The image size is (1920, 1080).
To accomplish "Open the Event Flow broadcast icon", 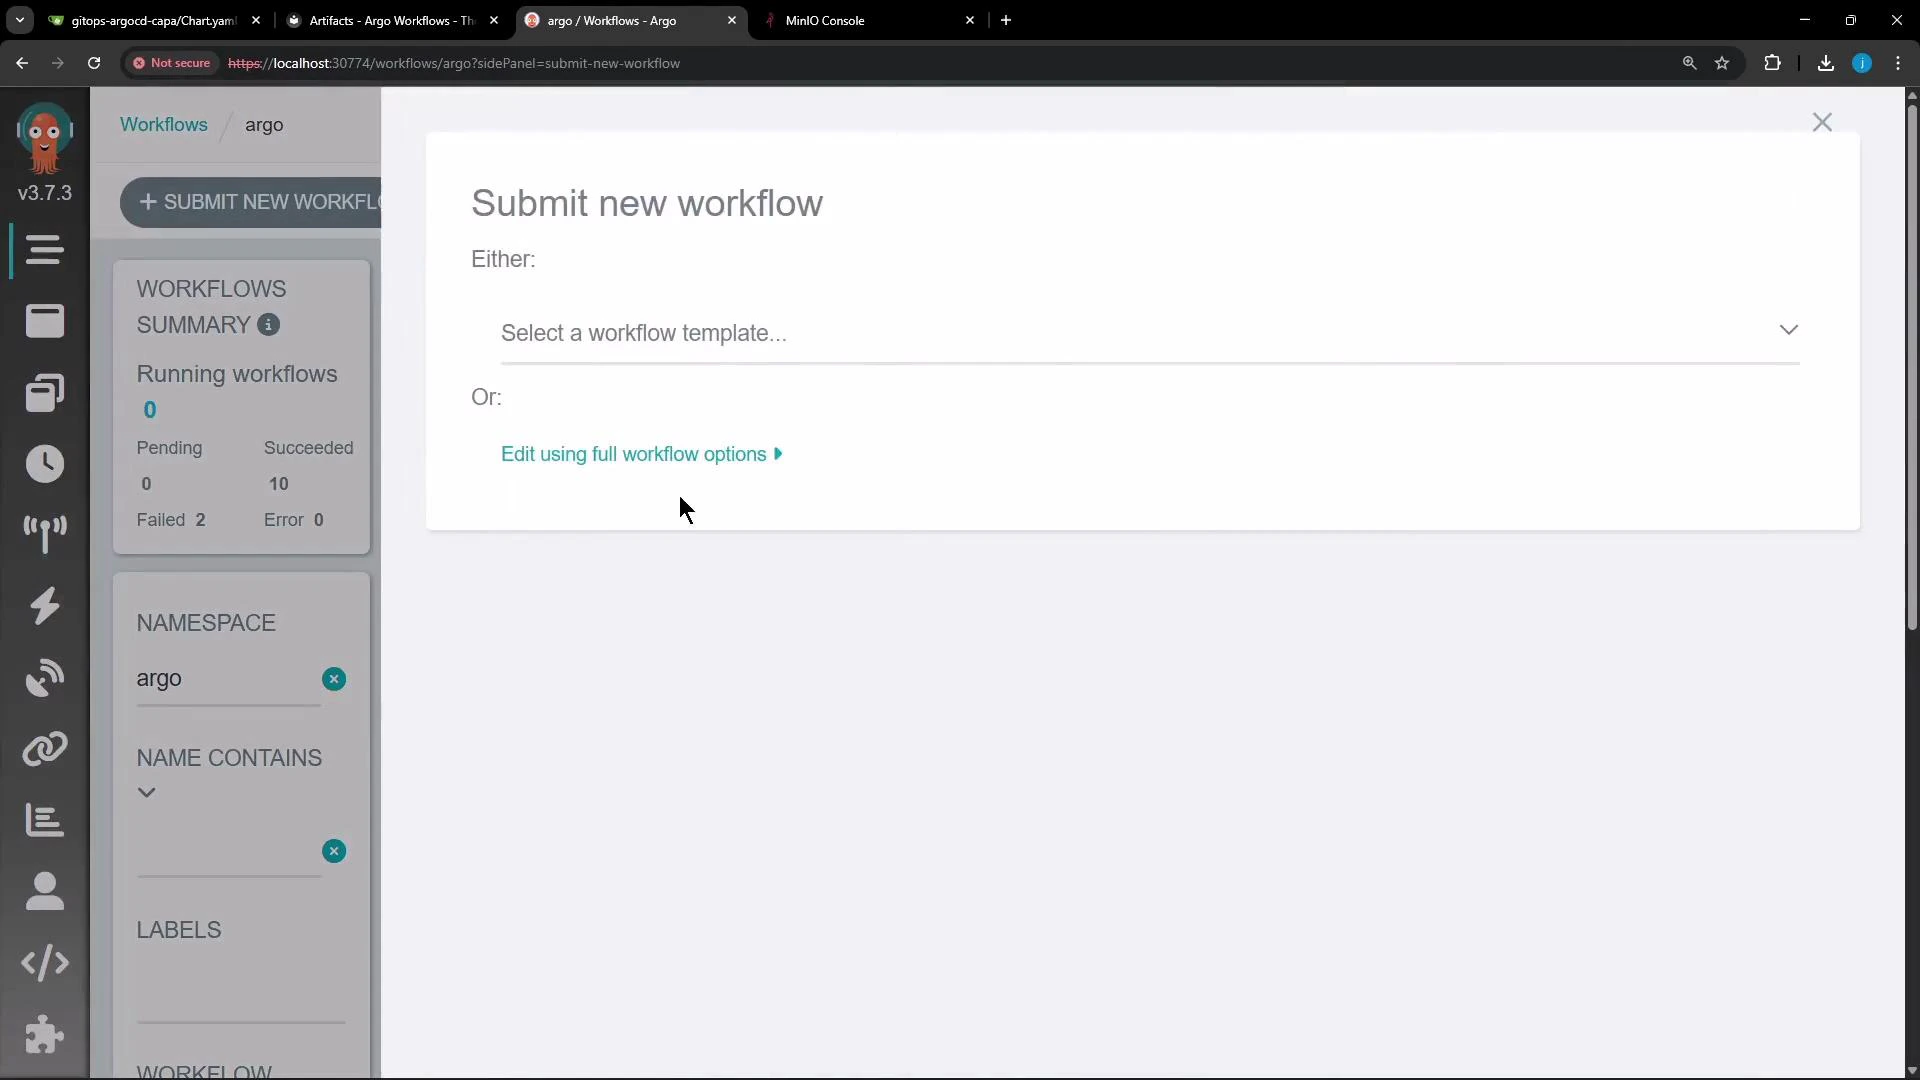I will click(44, 535).
